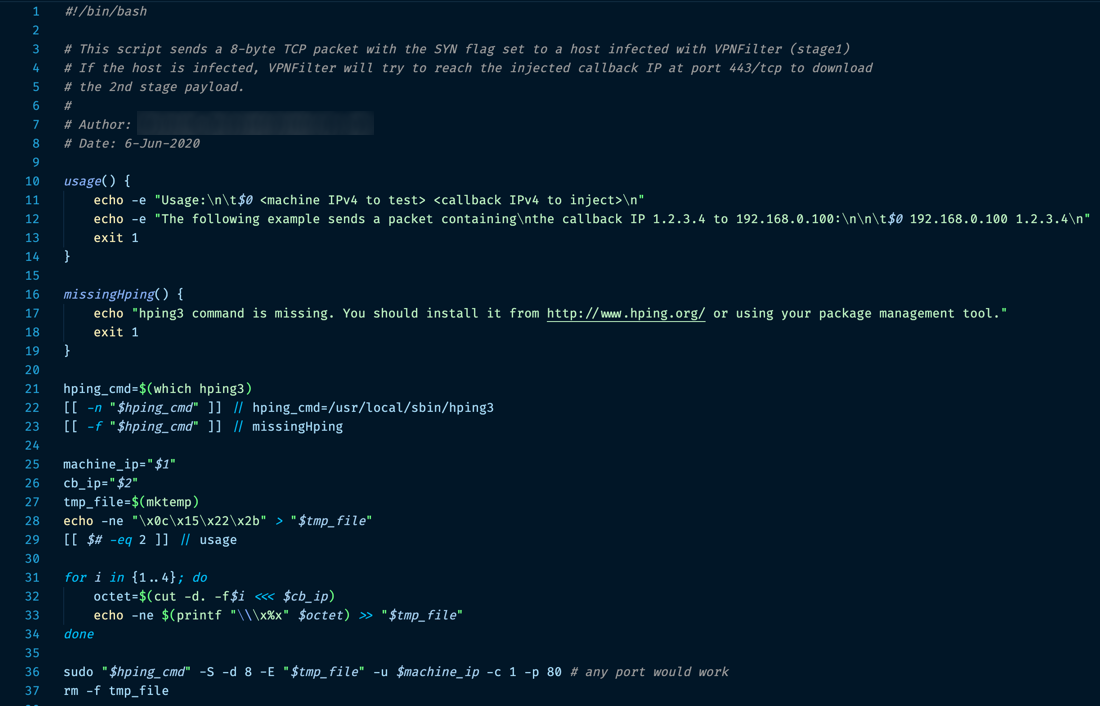Click line number 10 in the gutter
The width and height of the screenshot is (1100, 706).
tap(32, 181)
